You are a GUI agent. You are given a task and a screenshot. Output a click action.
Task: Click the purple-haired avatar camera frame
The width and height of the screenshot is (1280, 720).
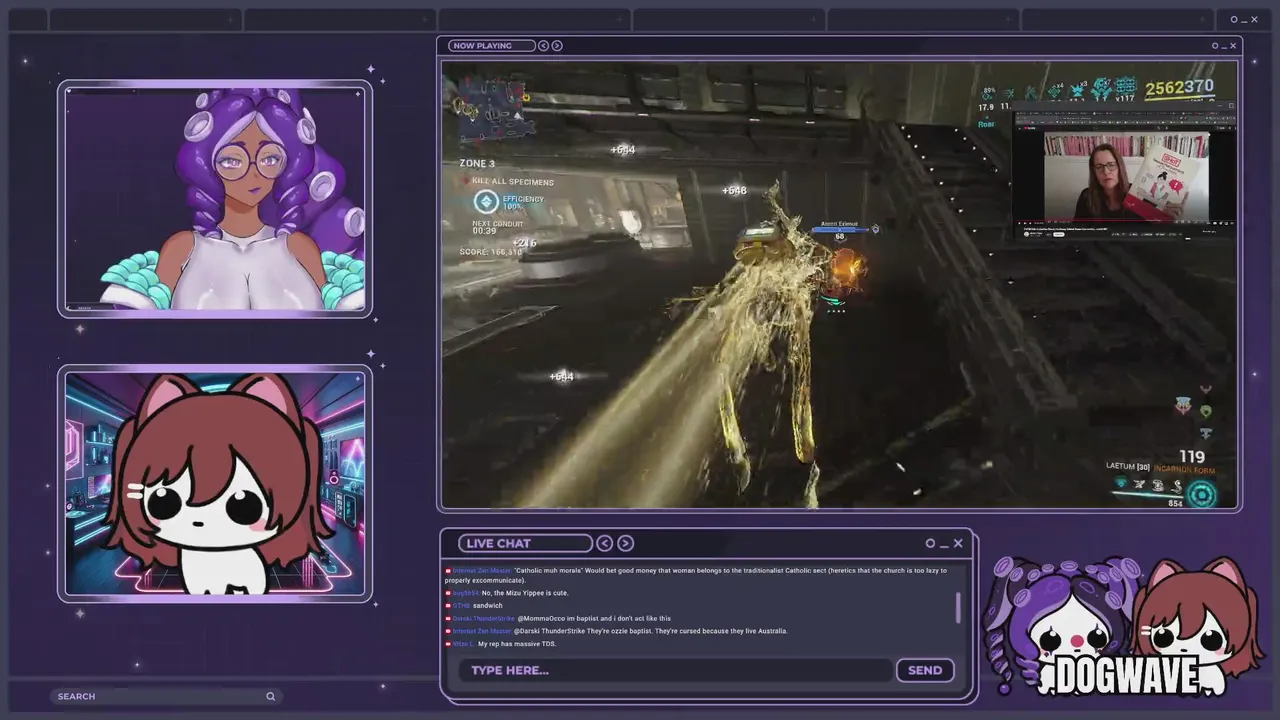click(215, 200)
